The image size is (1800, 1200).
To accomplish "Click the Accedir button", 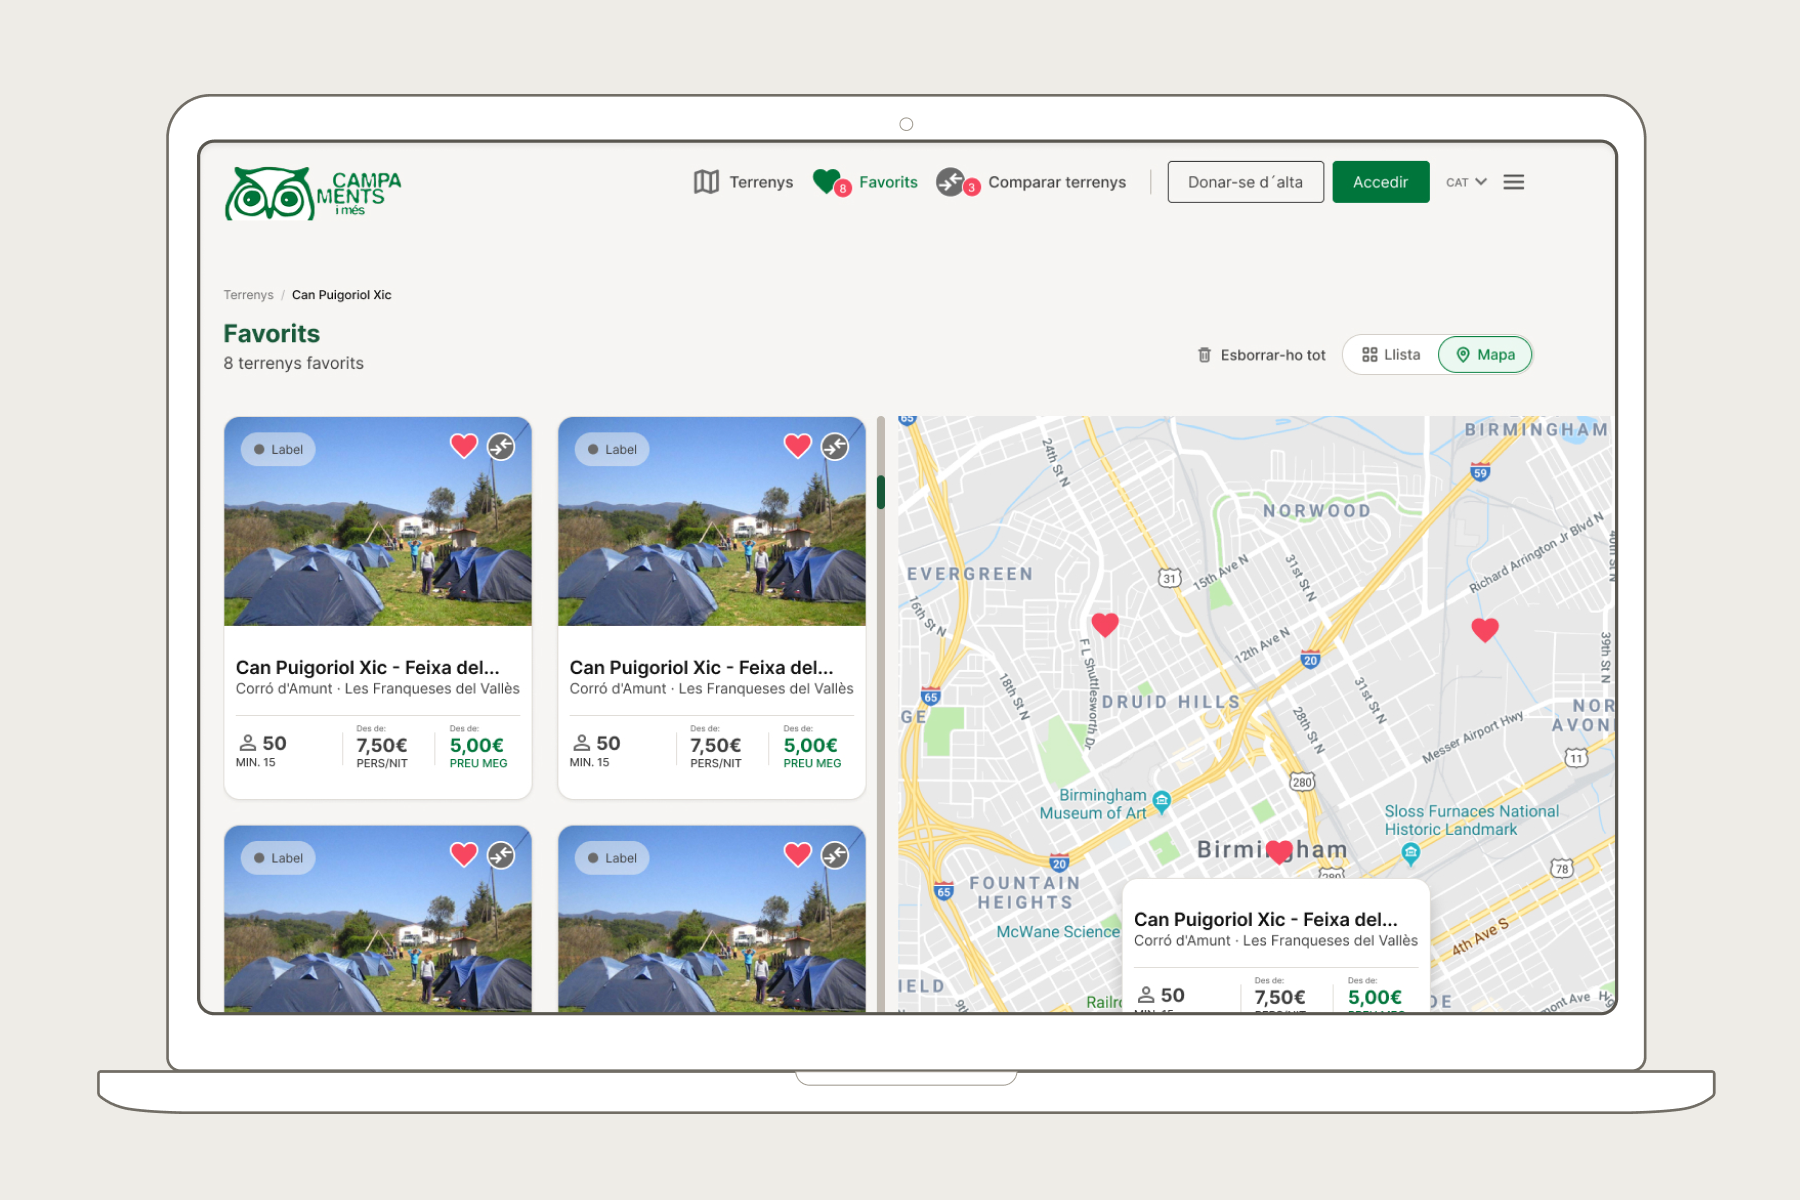I will click(1380, 182).
